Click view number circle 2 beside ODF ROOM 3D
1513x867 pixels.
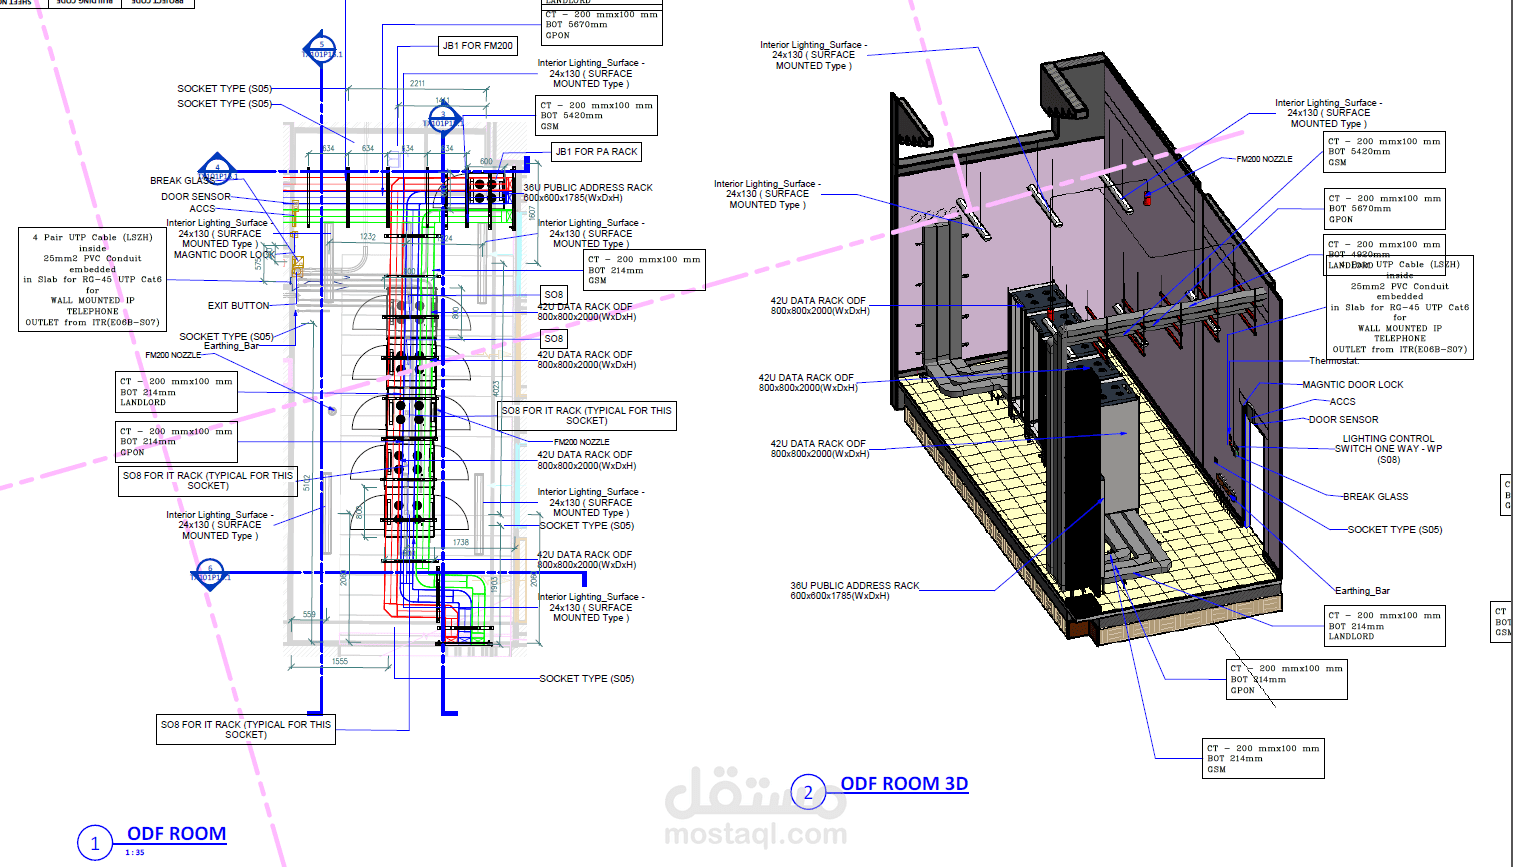click(808, 793)
